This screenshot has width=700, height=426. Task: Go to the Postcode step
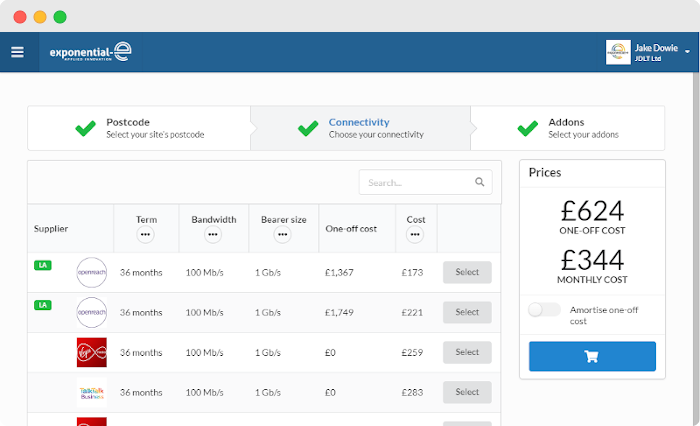(x=139, y=128)
